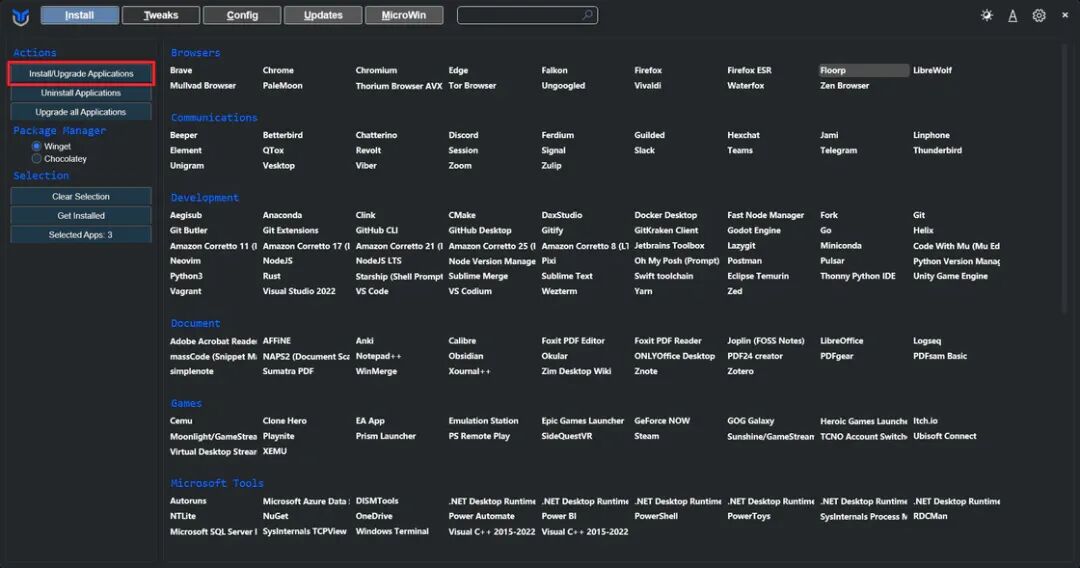Select Python3 entry
The height and width of the screenshot is (568, 1080).
point(186,276)
